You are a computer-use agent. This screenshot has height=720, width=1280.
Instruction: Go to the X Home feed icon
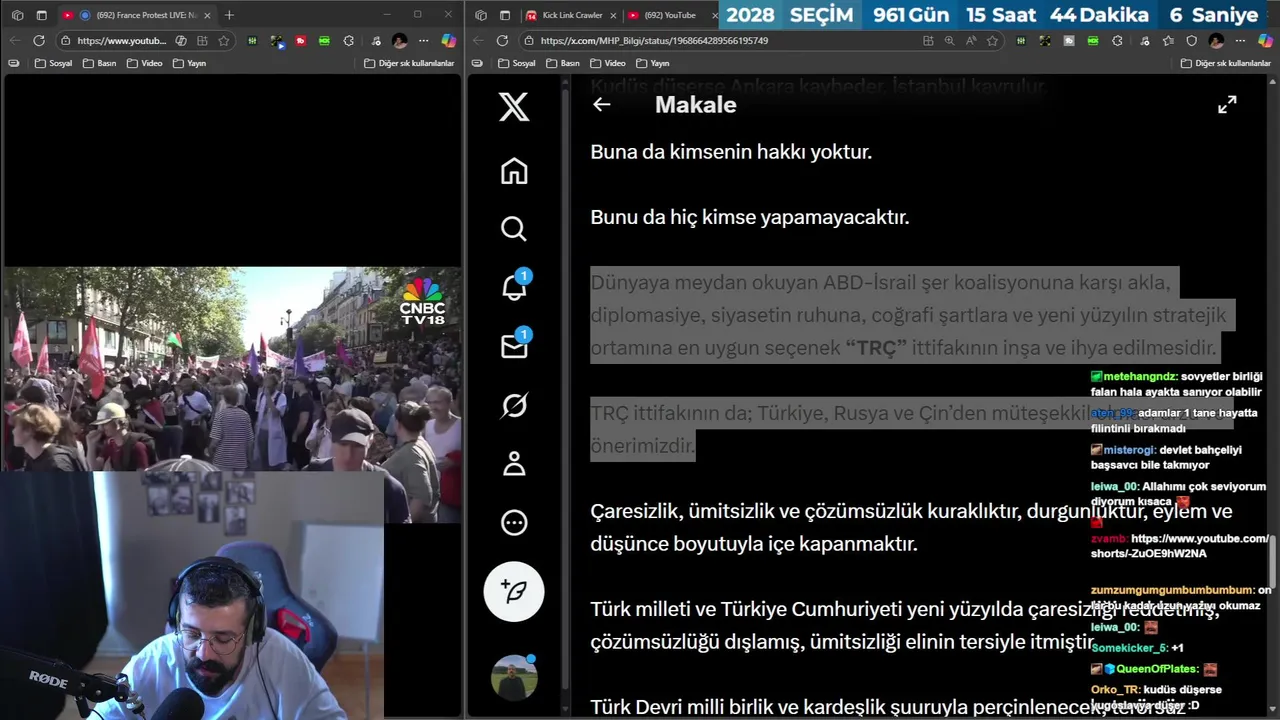click(x=514, y=171)
